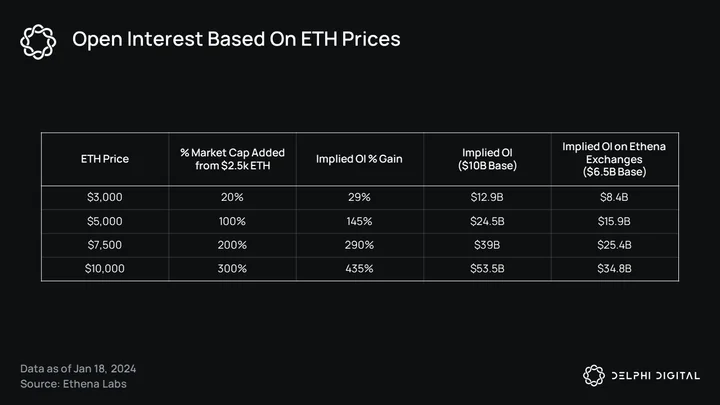The image size is (720, 405).
Task: Click the '% Market Cap Added' column header
Action: tap(232, 159)
